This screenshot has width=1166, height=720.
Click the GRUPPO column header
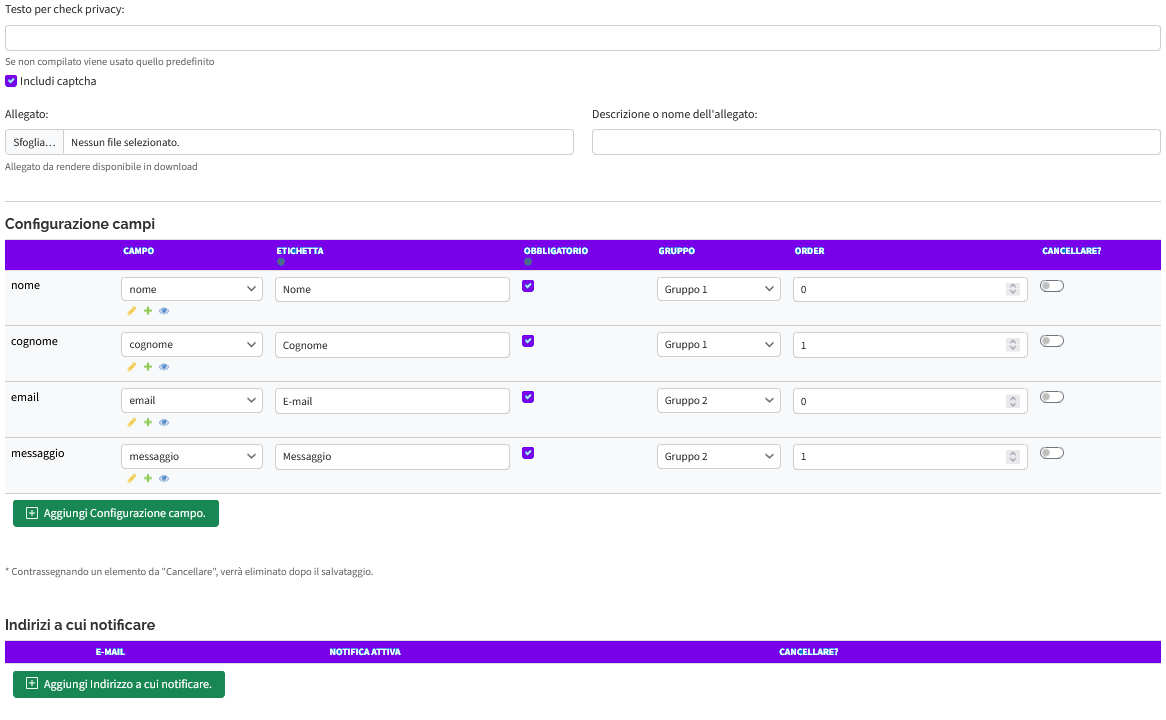677,251
